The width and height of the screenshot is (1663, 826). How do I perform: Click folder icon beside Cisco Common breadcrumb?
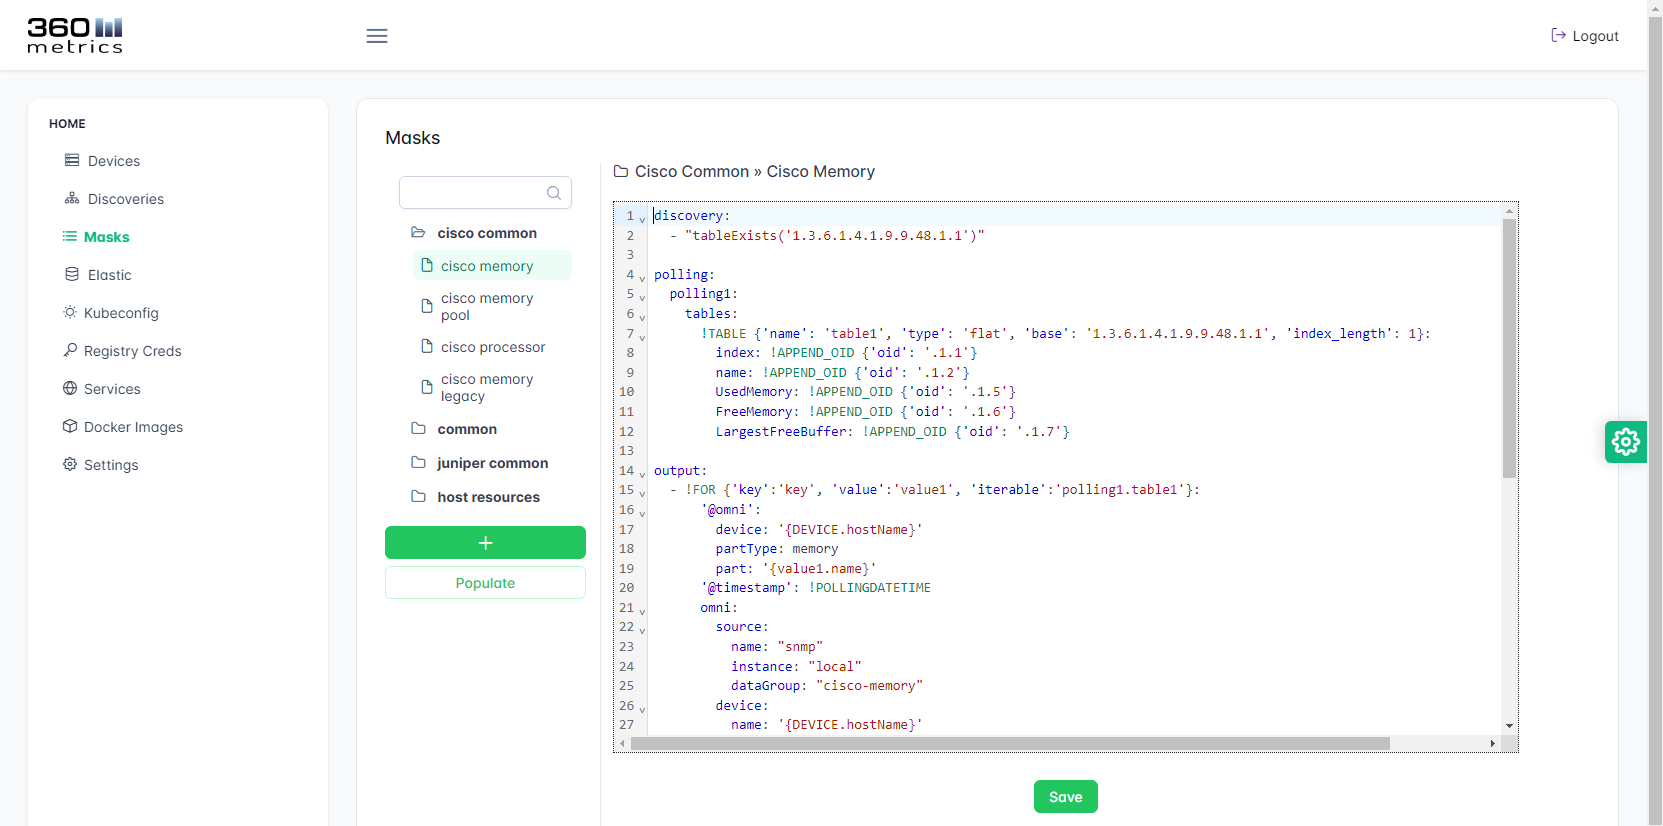point(621,172)
